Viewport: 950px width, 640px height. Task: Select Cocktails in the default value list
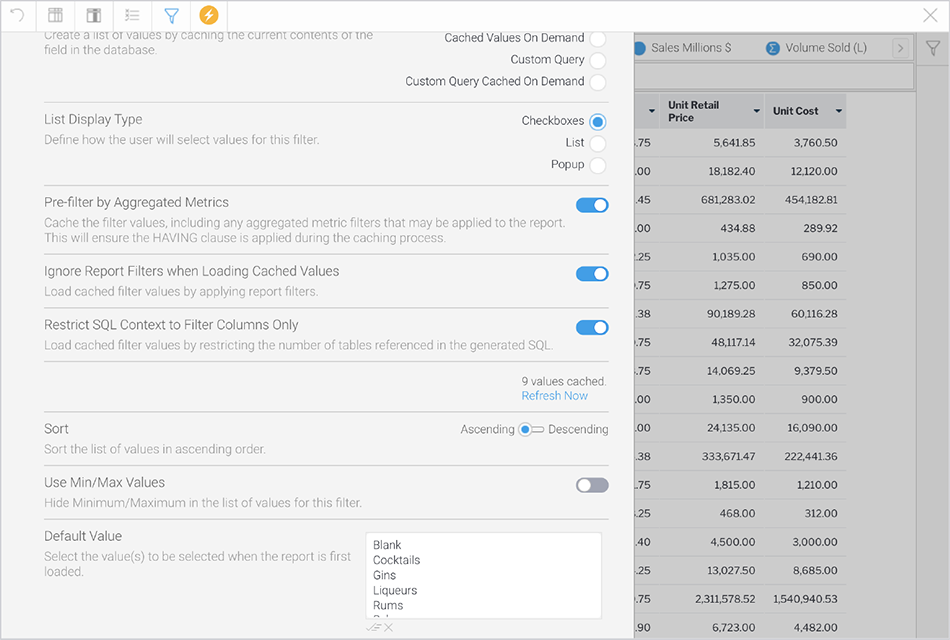click(396, 560)
